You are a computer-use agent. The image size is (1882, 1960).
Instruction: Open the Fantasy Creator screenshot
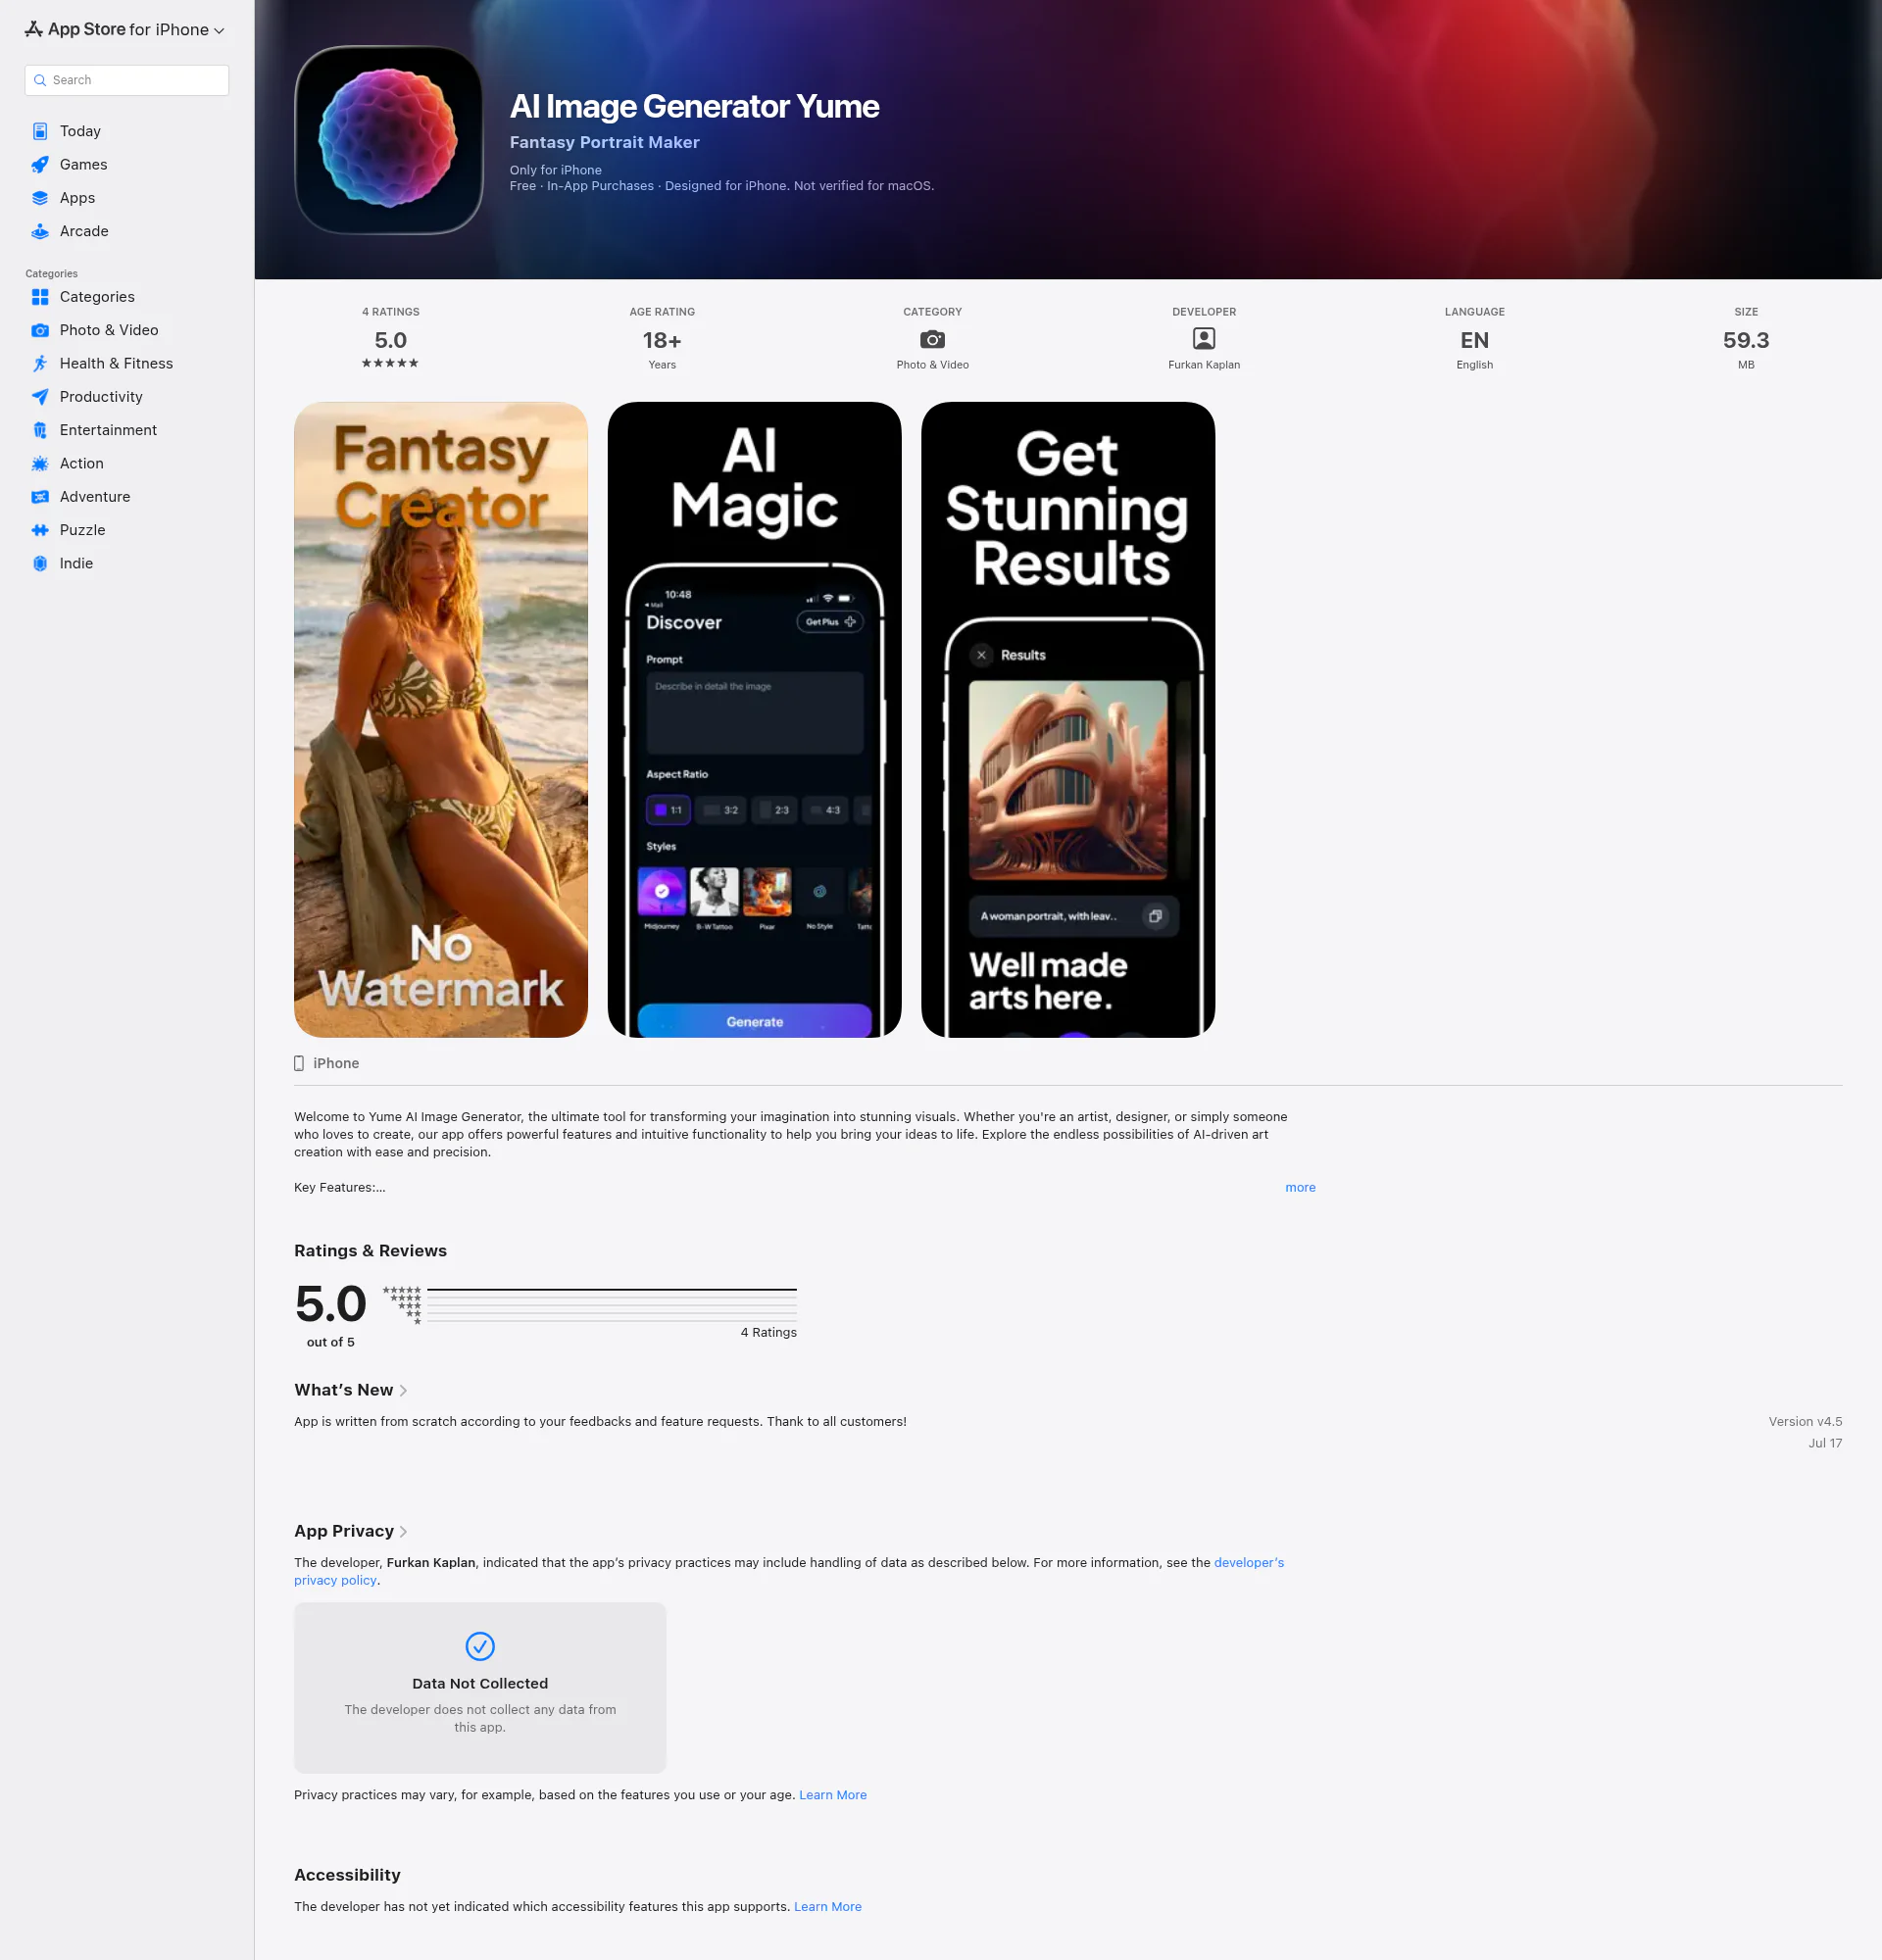[x=441, y=720]
